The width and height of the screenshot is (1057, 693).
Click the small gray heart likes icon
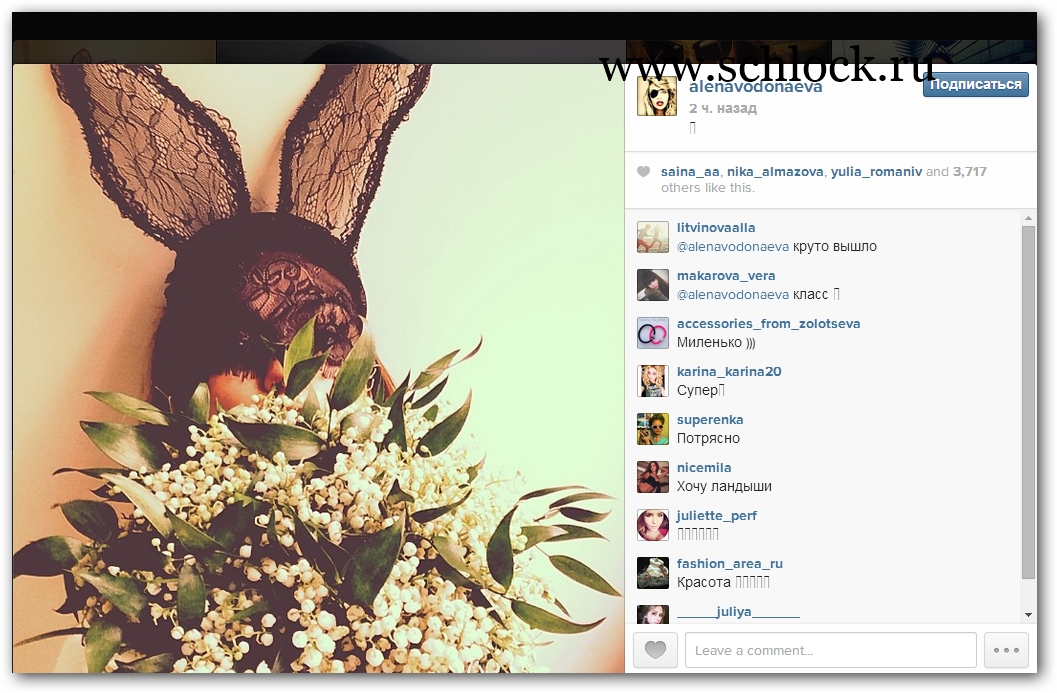click(x=645, y=172)
